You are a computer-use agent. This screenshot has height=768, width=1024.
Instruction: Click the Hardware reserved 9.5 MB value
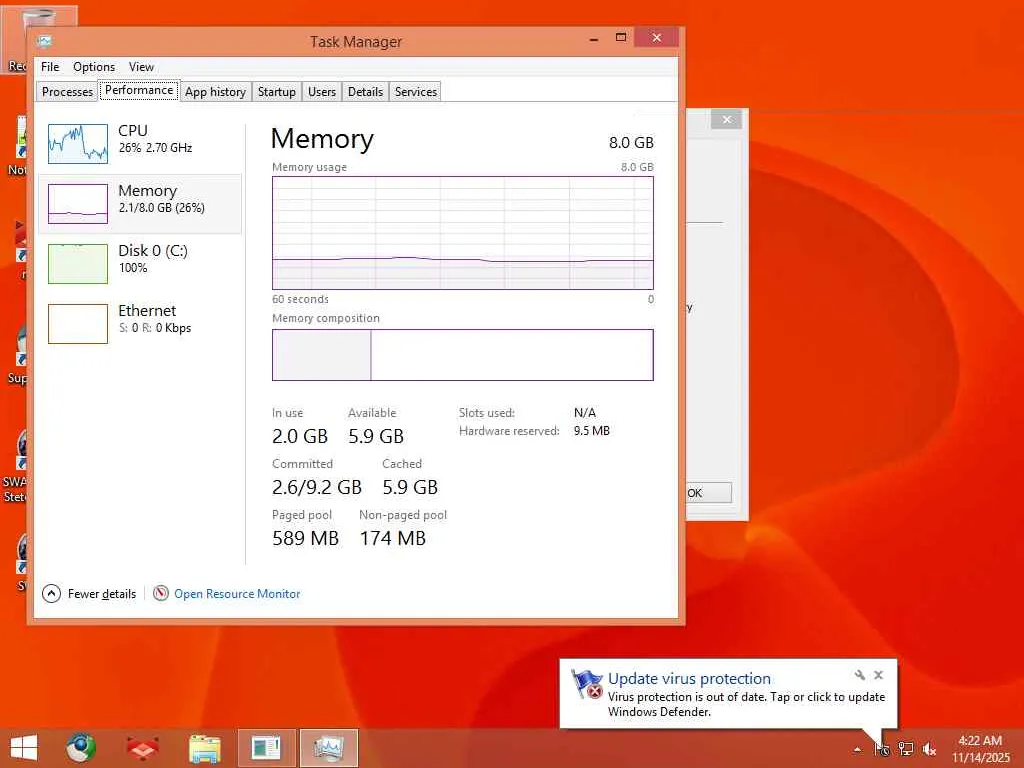click(592, 431)
